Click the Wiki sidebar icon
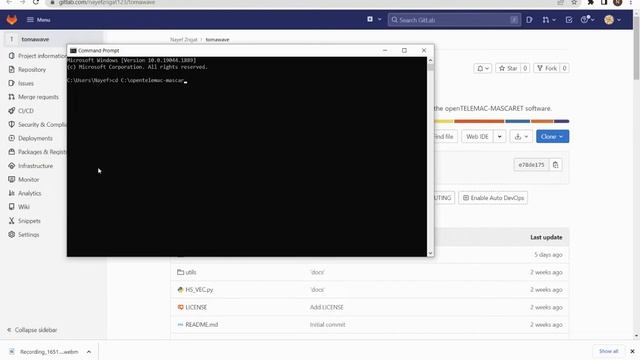640x360 pixels. point(11,207)
